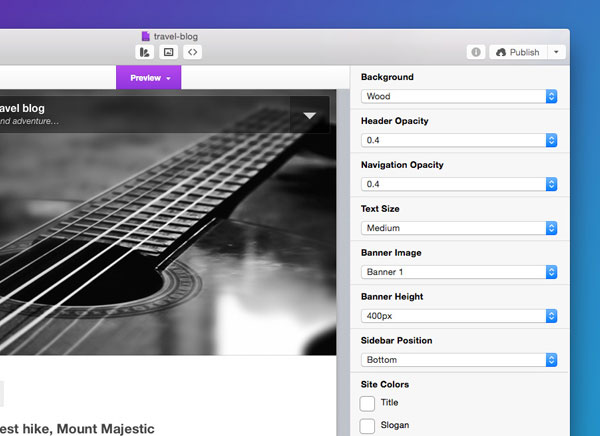Click the 'Header Opacity' label
Image resolution: width=600 pixels, height=436 pixels.
(x=395, y=121)
